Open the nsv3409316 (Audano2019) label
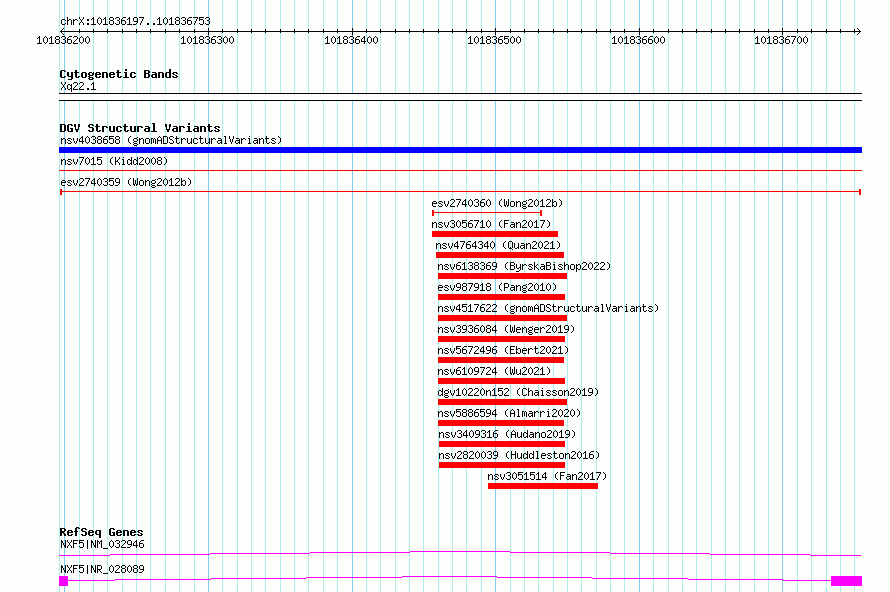 click(x=507, y=434)
